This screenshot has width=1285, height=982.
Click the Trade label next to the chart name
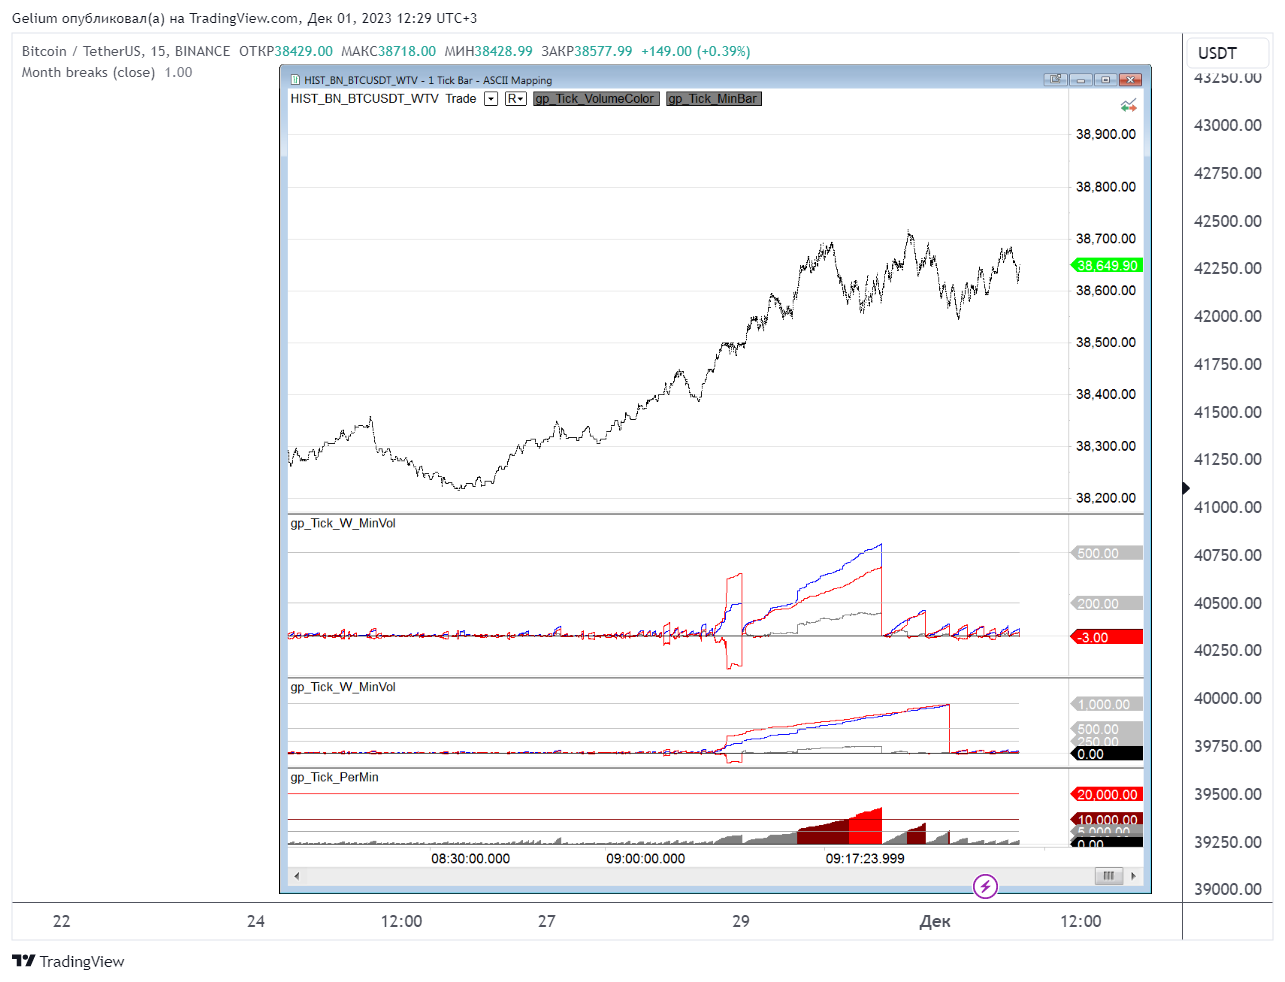pyautogui.click(x=461, y=99)
